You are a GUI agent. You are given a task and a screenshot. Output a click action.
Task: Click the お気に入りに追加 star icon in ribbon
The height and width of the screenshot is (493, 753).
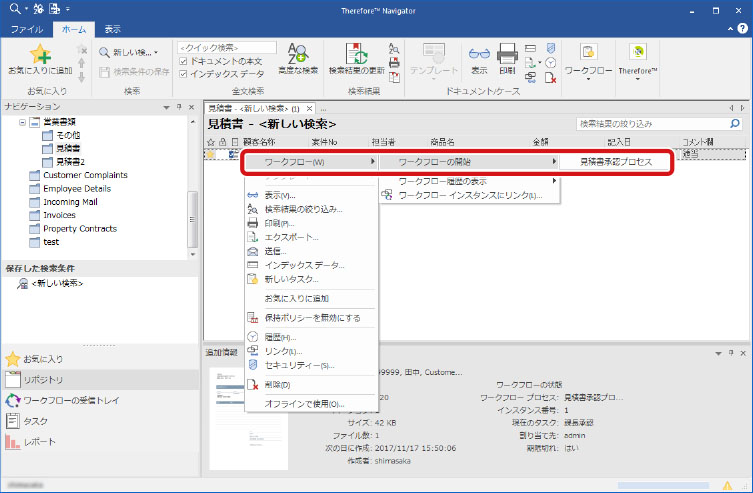point(39,54)
